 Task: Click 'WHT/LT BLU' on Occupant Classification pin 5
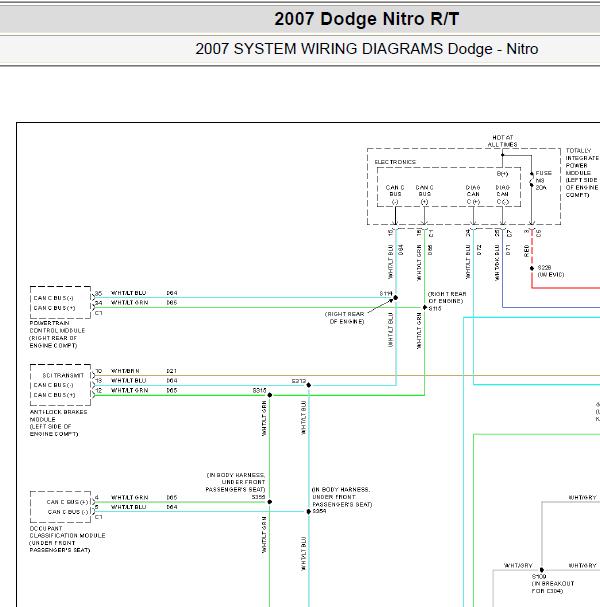coord(129,507)
